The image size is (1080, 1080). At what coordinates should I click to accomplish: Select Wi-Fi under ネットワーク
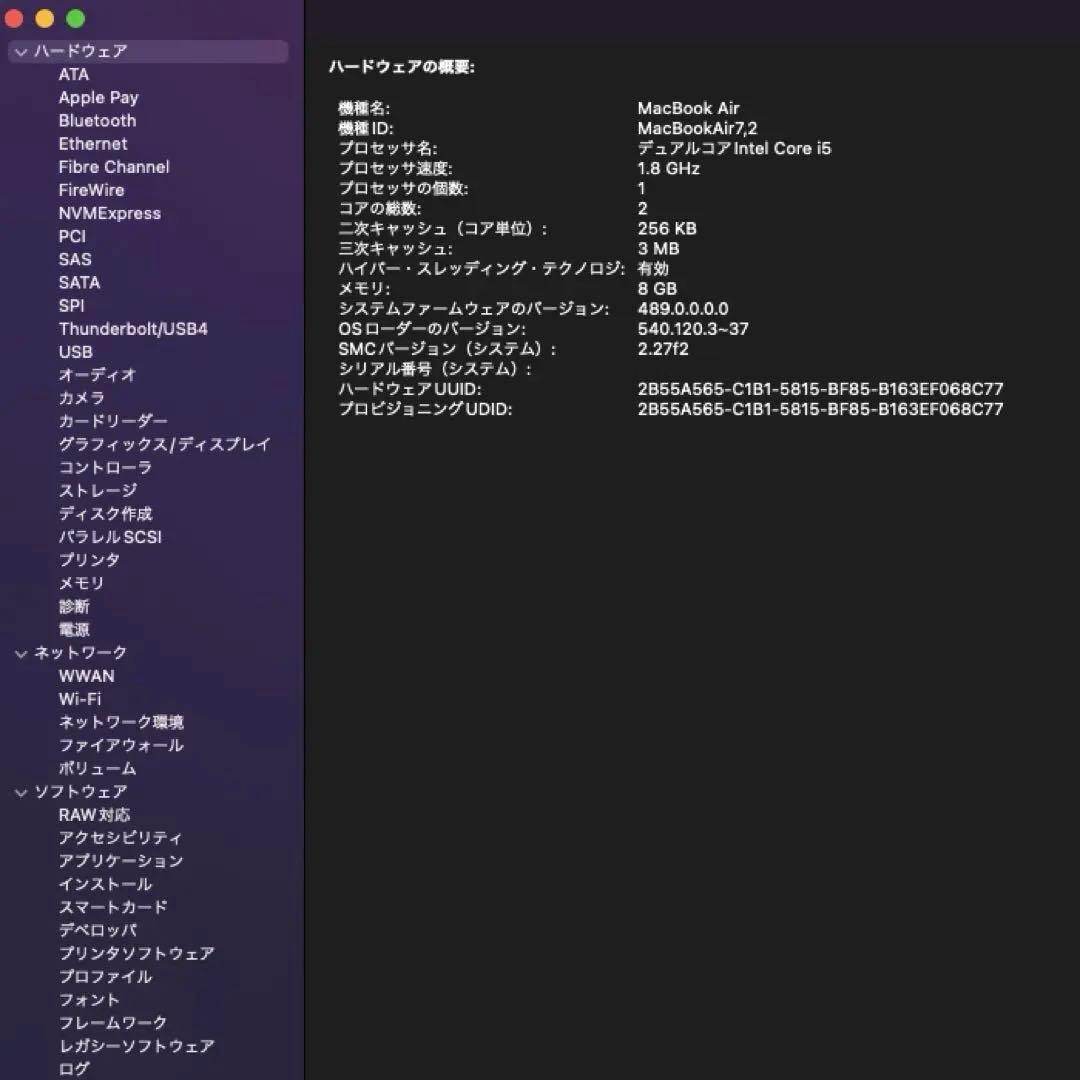coord(79,698)
